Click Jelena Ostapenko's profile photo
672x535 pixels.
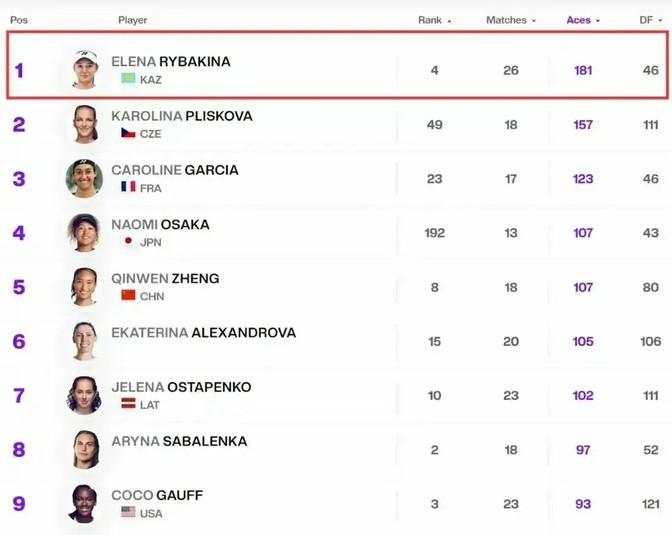(84, 395)
